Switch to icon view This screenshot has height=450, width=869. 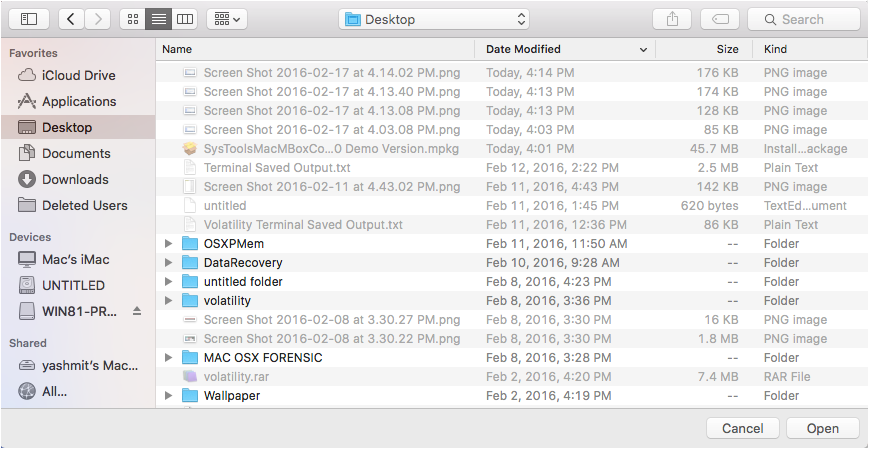pos(132,19)
